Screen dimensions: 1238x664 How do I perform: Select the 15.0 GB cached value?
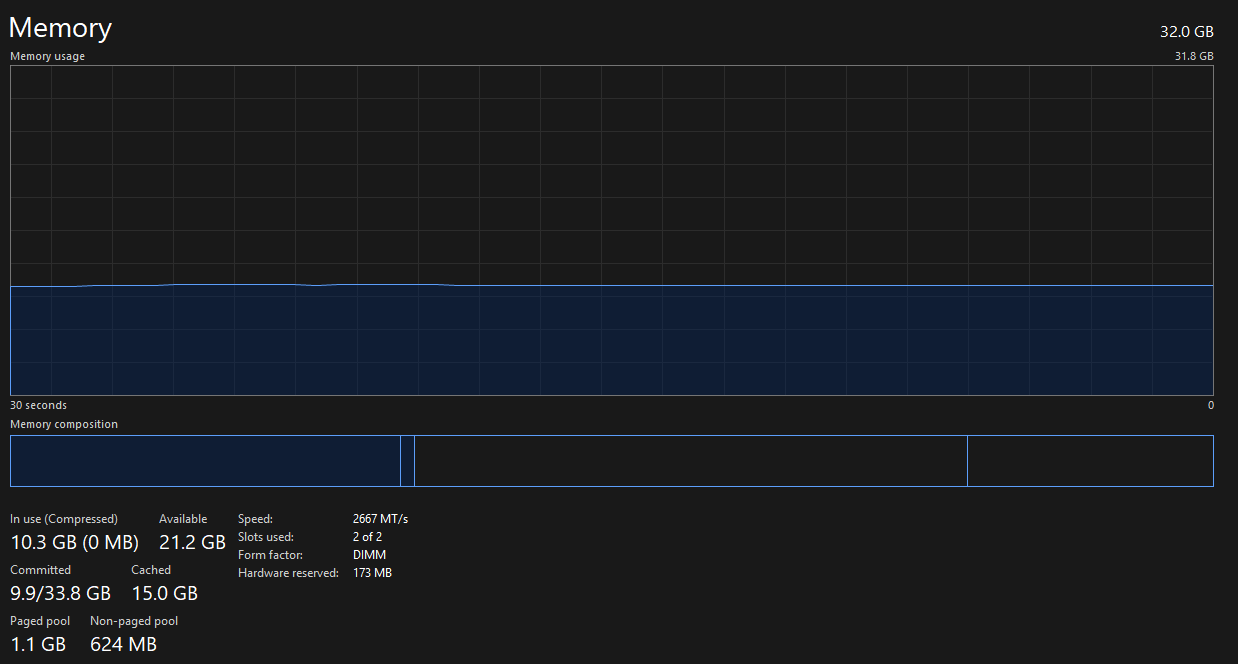click(165, 593)
